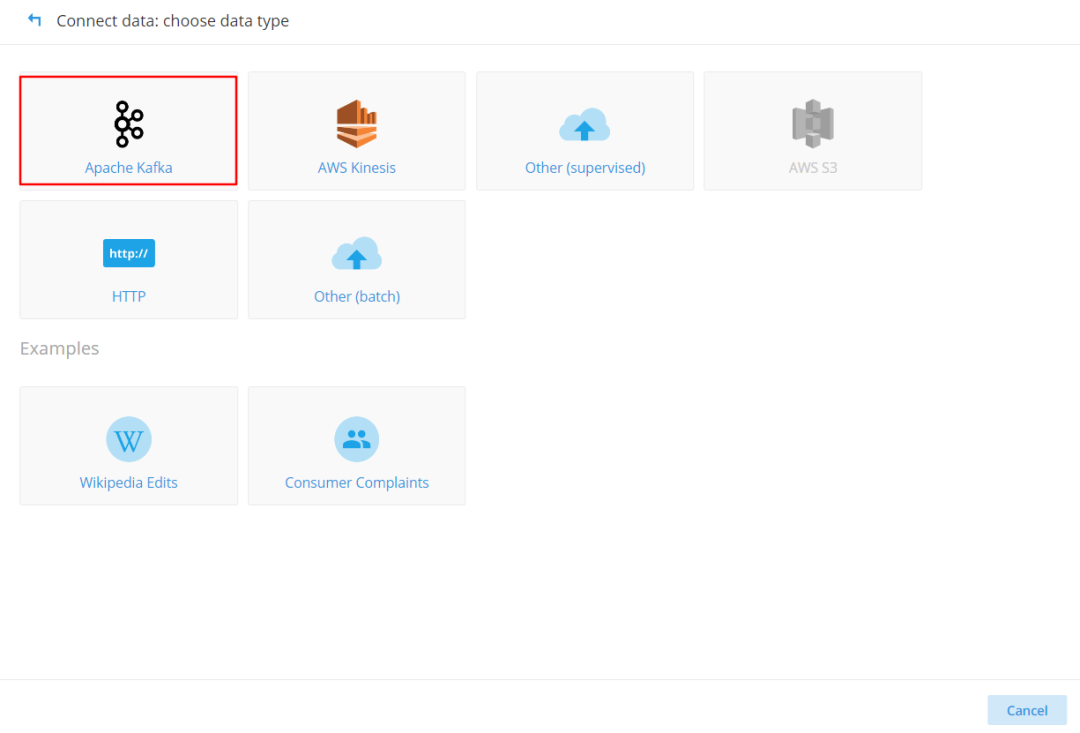Click the Other (batch) label
Screen dimensions: 1080x733
pos(357,296)
